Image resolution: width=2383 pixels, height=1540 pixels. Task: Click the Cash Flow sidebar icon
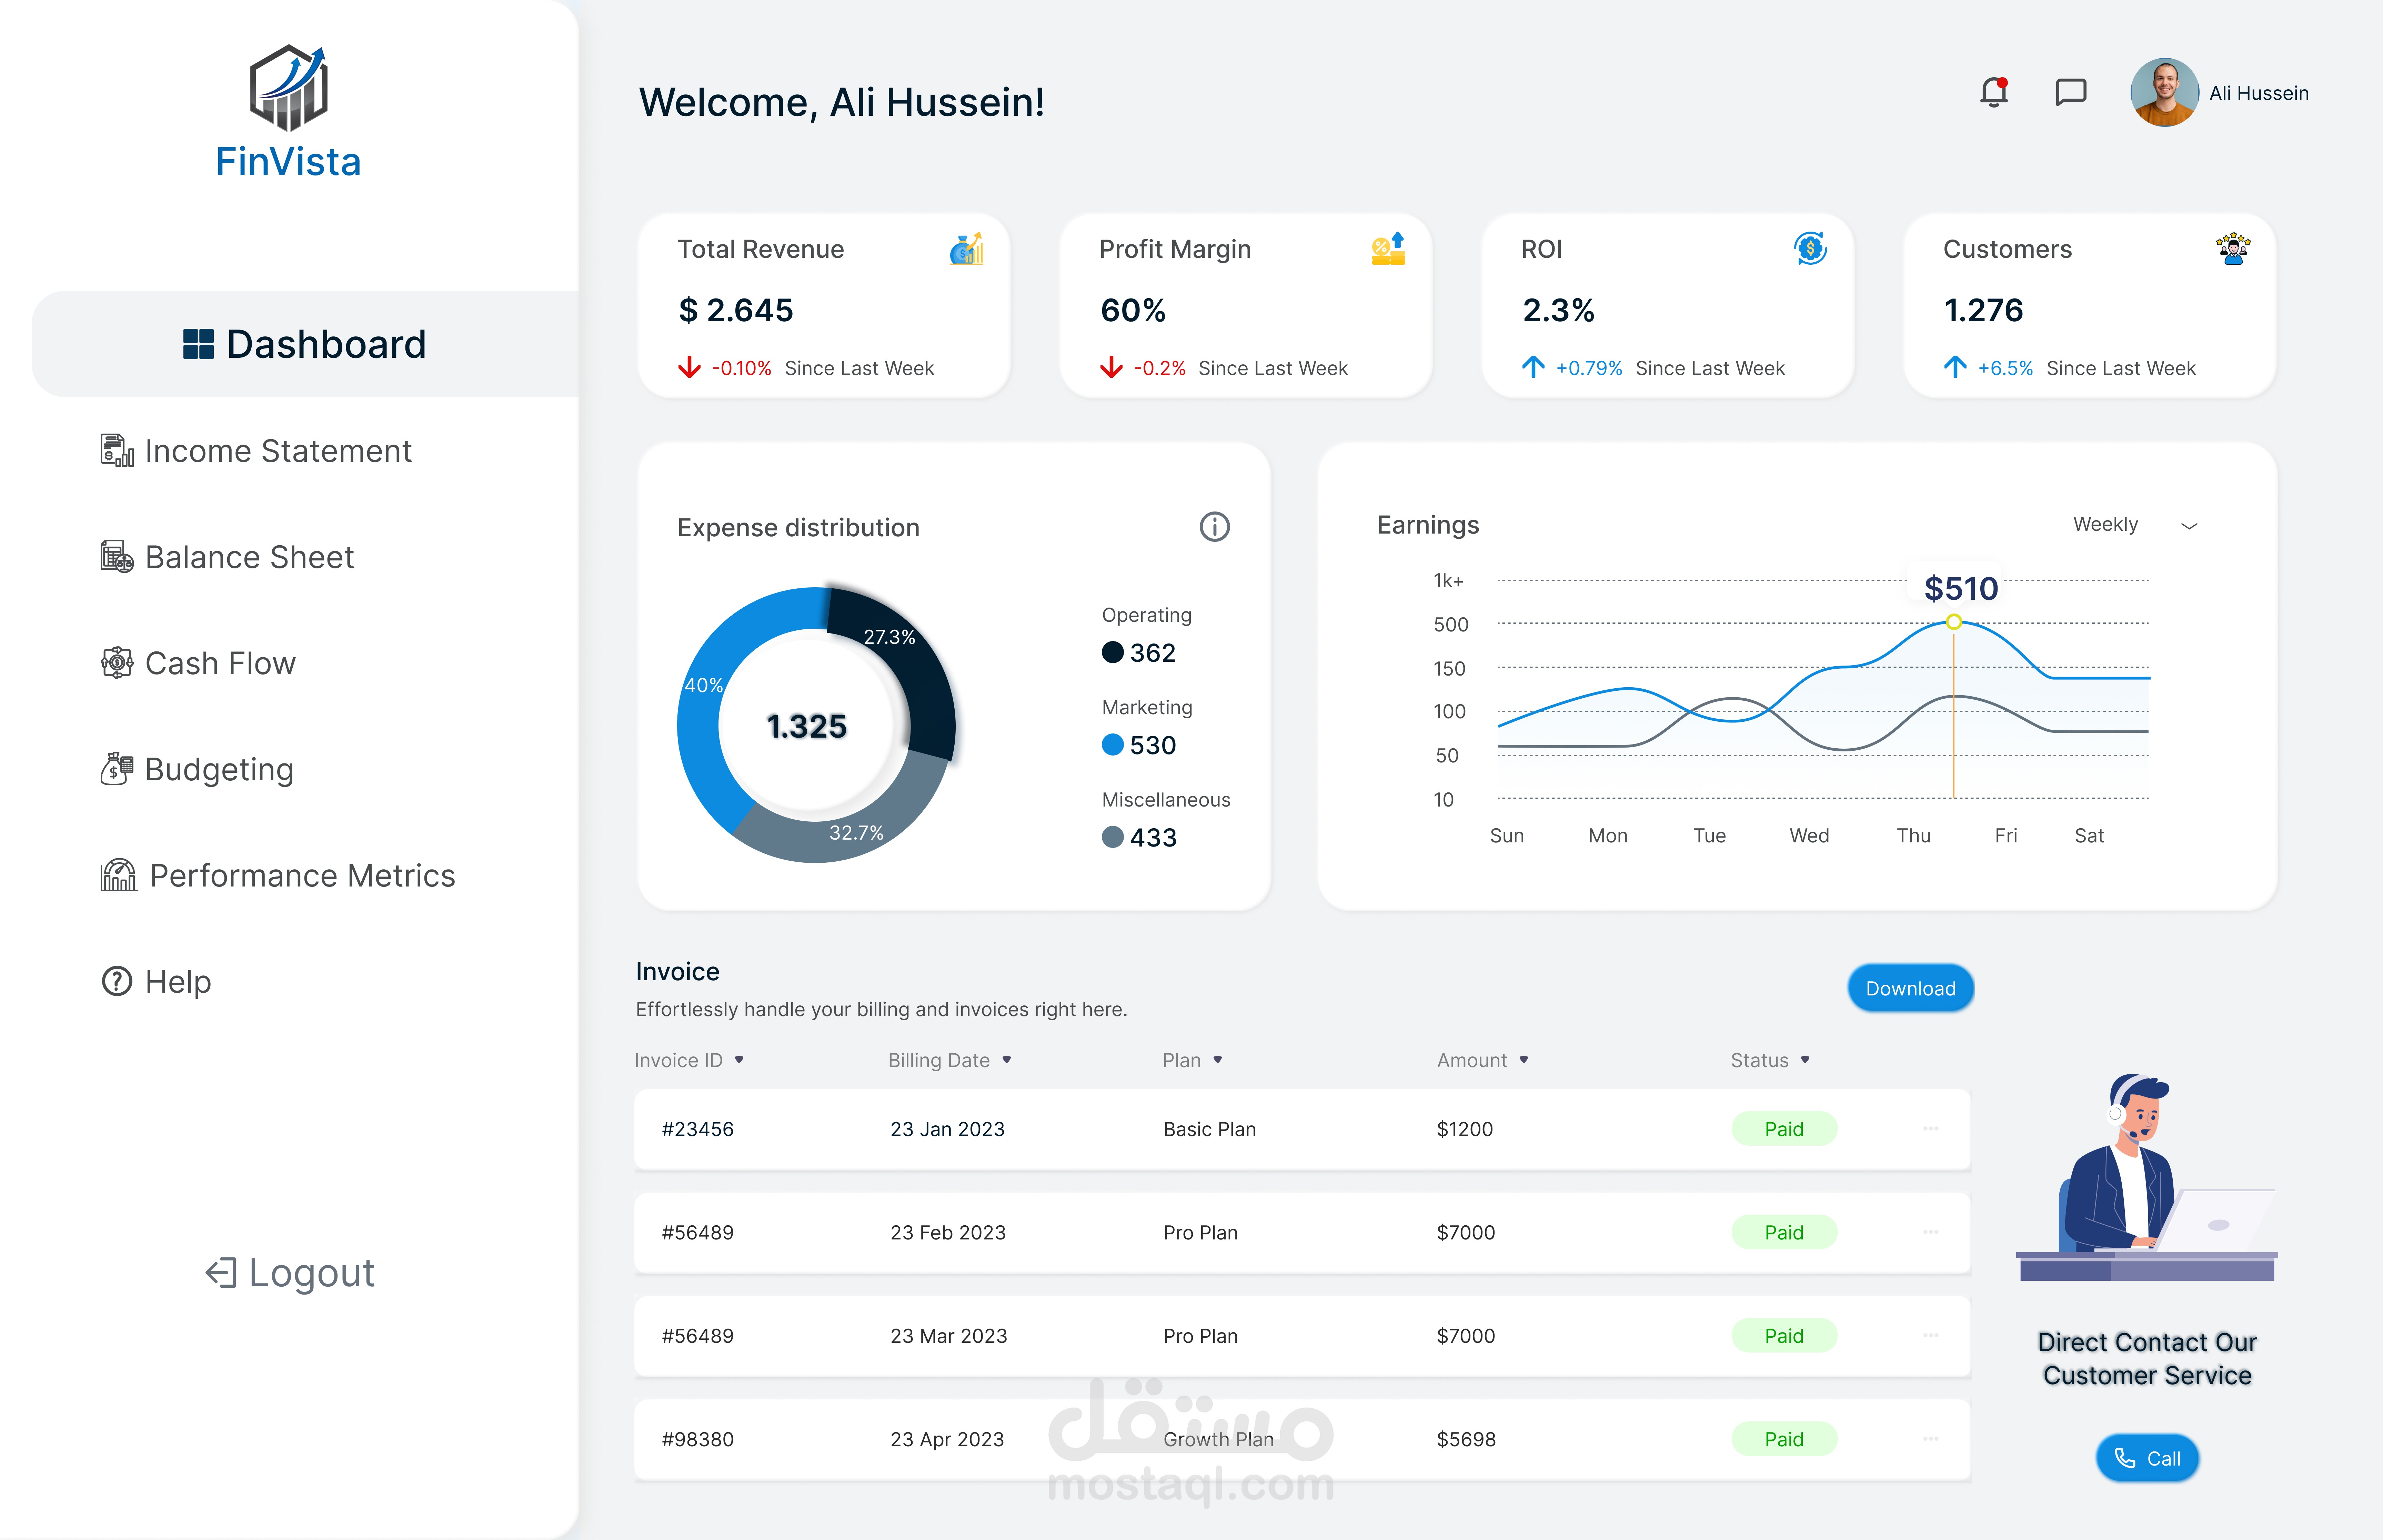[117, 663]
